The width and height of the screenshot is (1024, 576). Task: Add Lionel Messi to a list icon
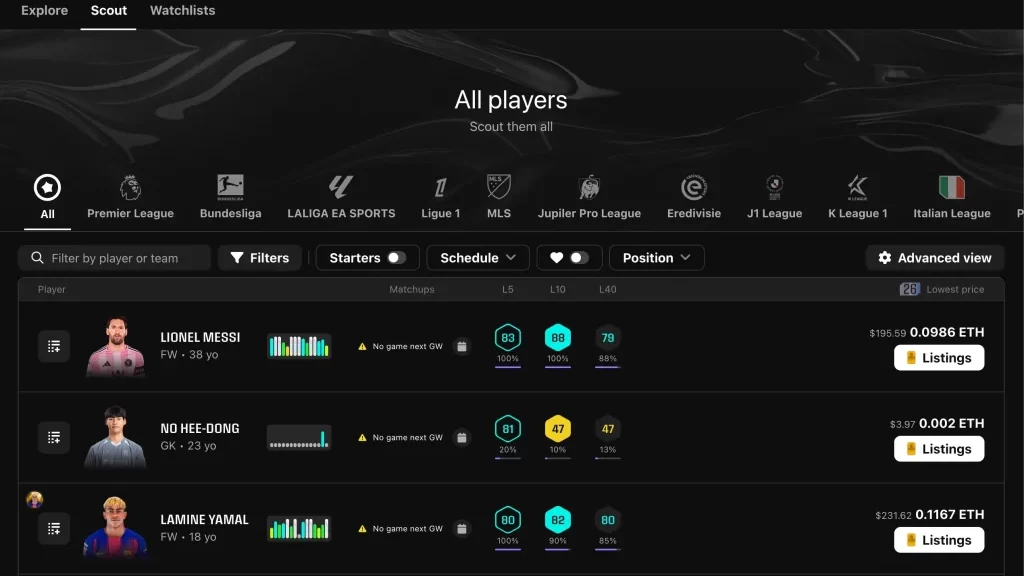point(54,346)
